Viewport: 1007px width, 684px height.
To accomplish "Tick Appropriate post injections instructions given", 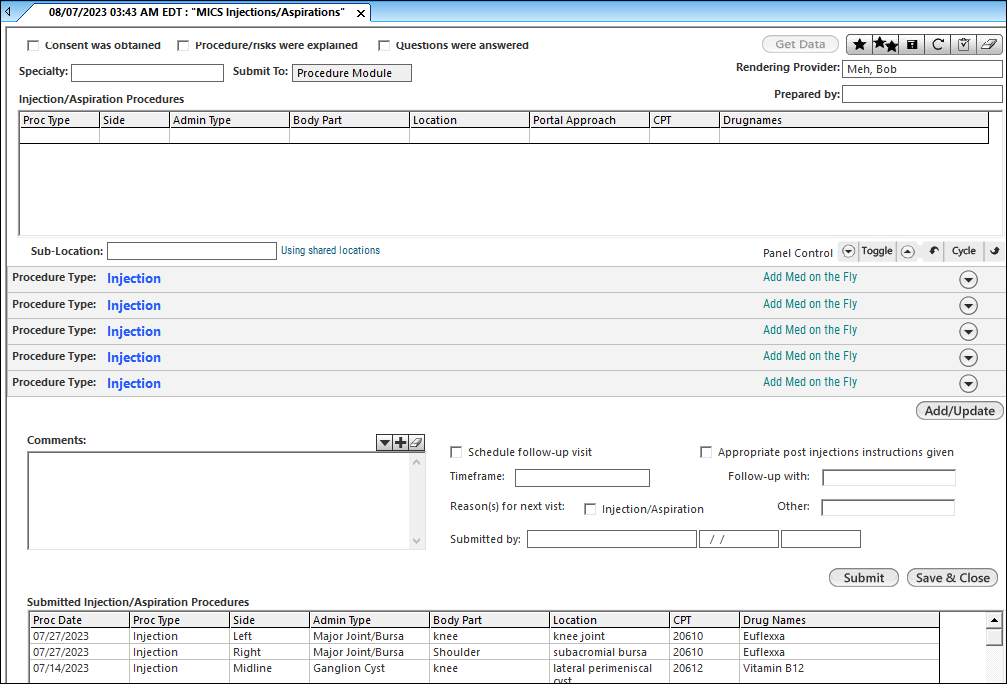I will click(x=706, y=452).
